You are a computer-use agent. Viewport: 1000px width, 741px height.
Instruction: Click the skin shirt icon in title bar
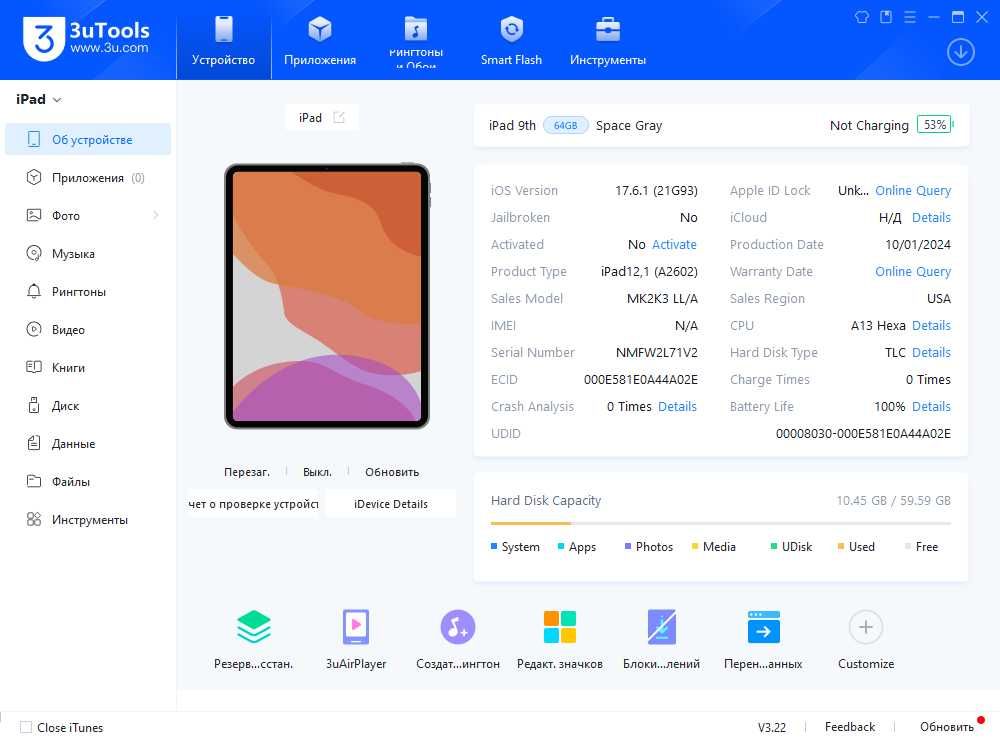(x=862, y=17)
